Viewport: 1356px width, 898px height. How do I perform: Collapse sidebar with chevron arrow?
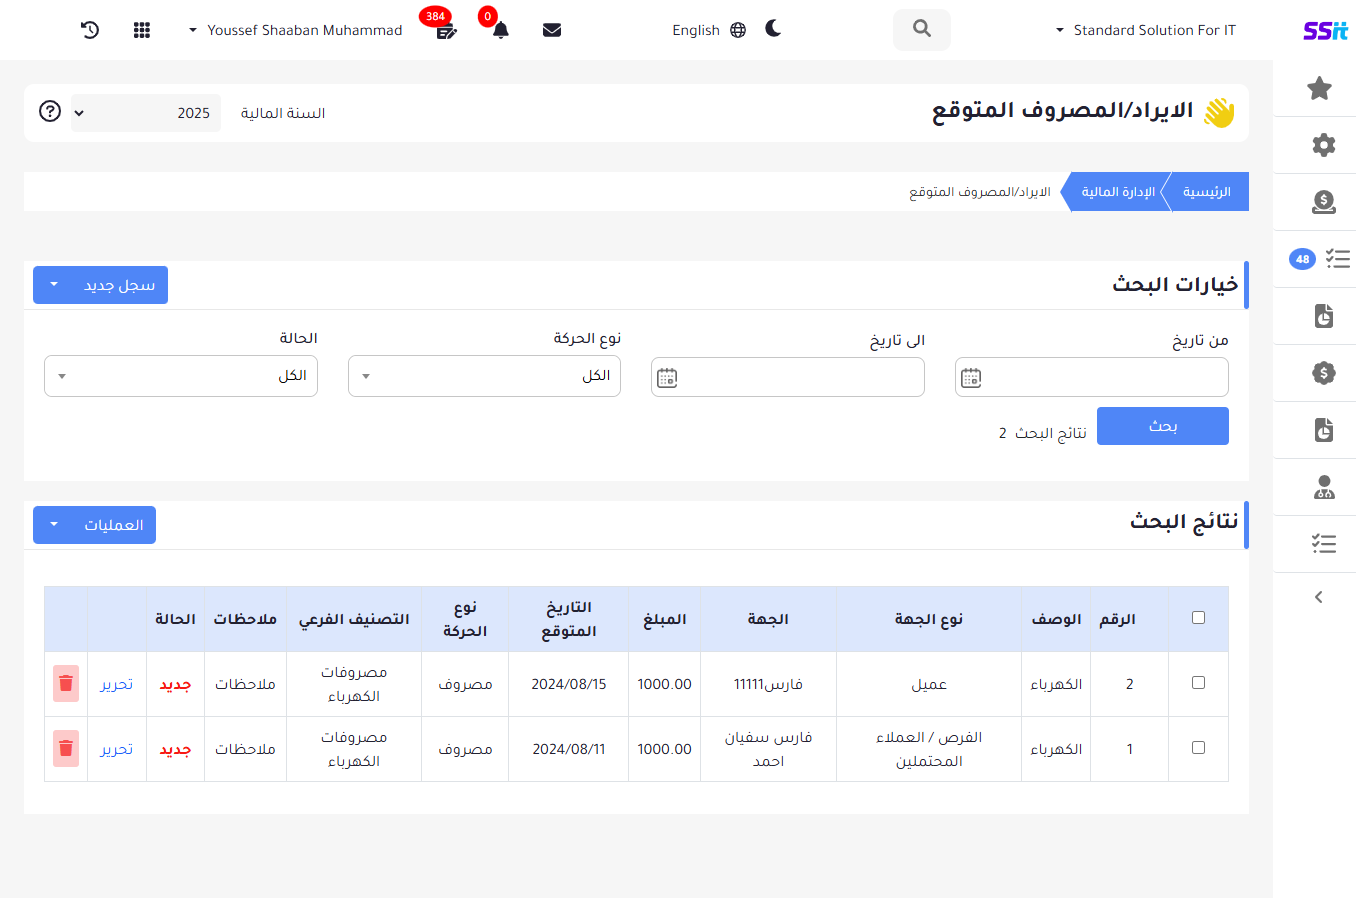pyautogui.click(x=1319, y=597)
